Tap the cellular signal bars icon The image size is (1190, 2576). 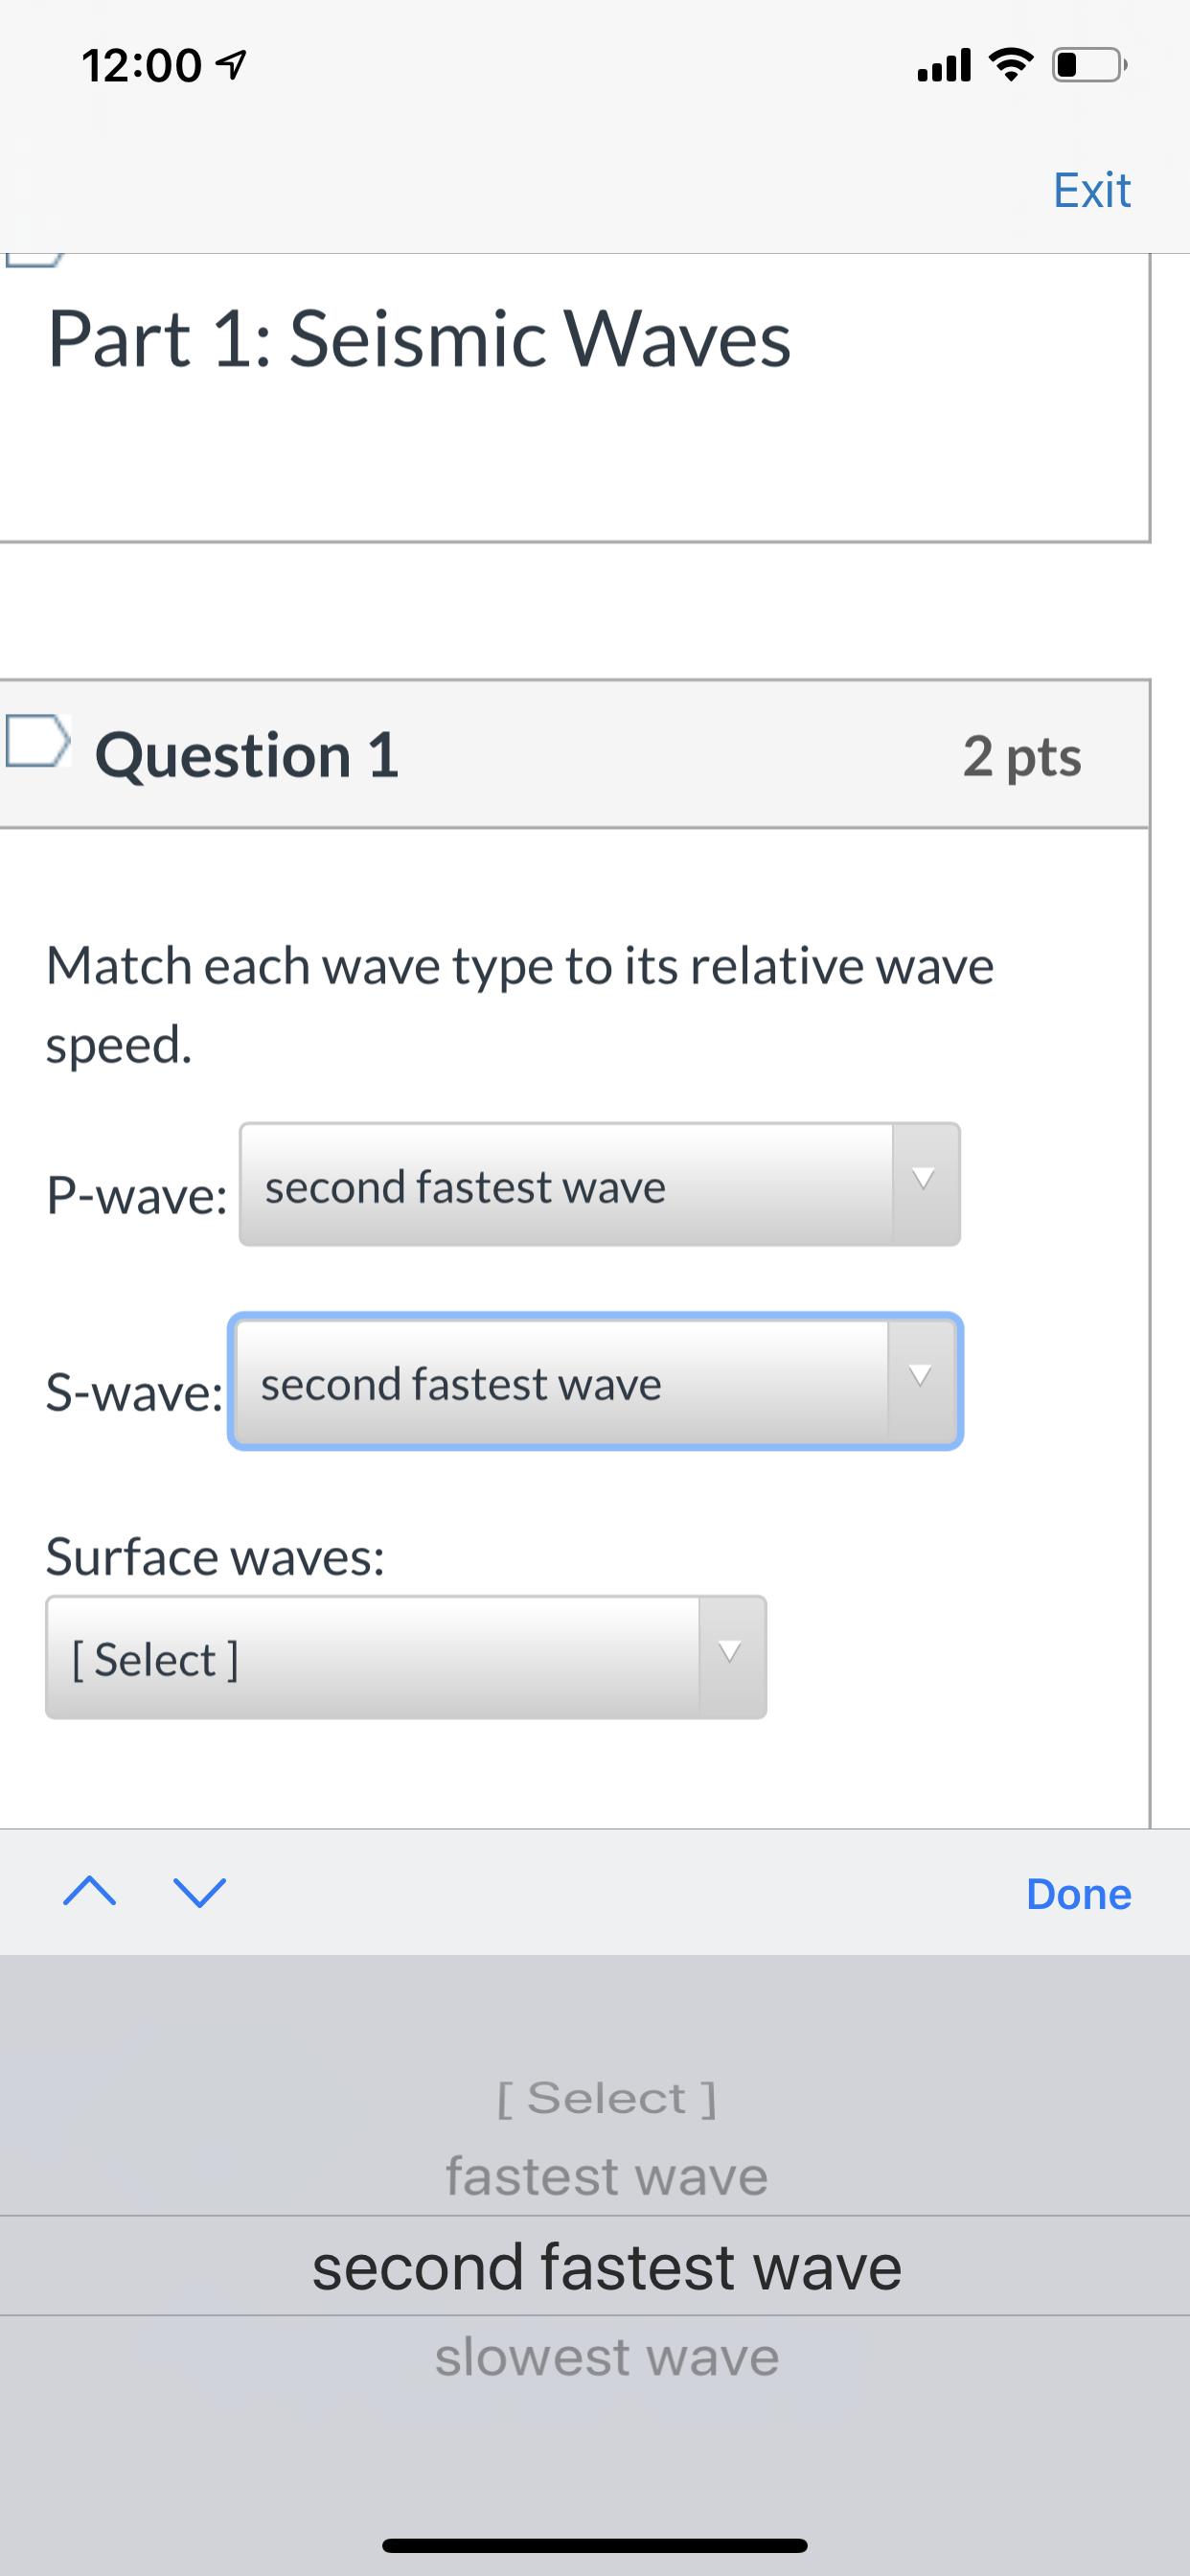944,65
